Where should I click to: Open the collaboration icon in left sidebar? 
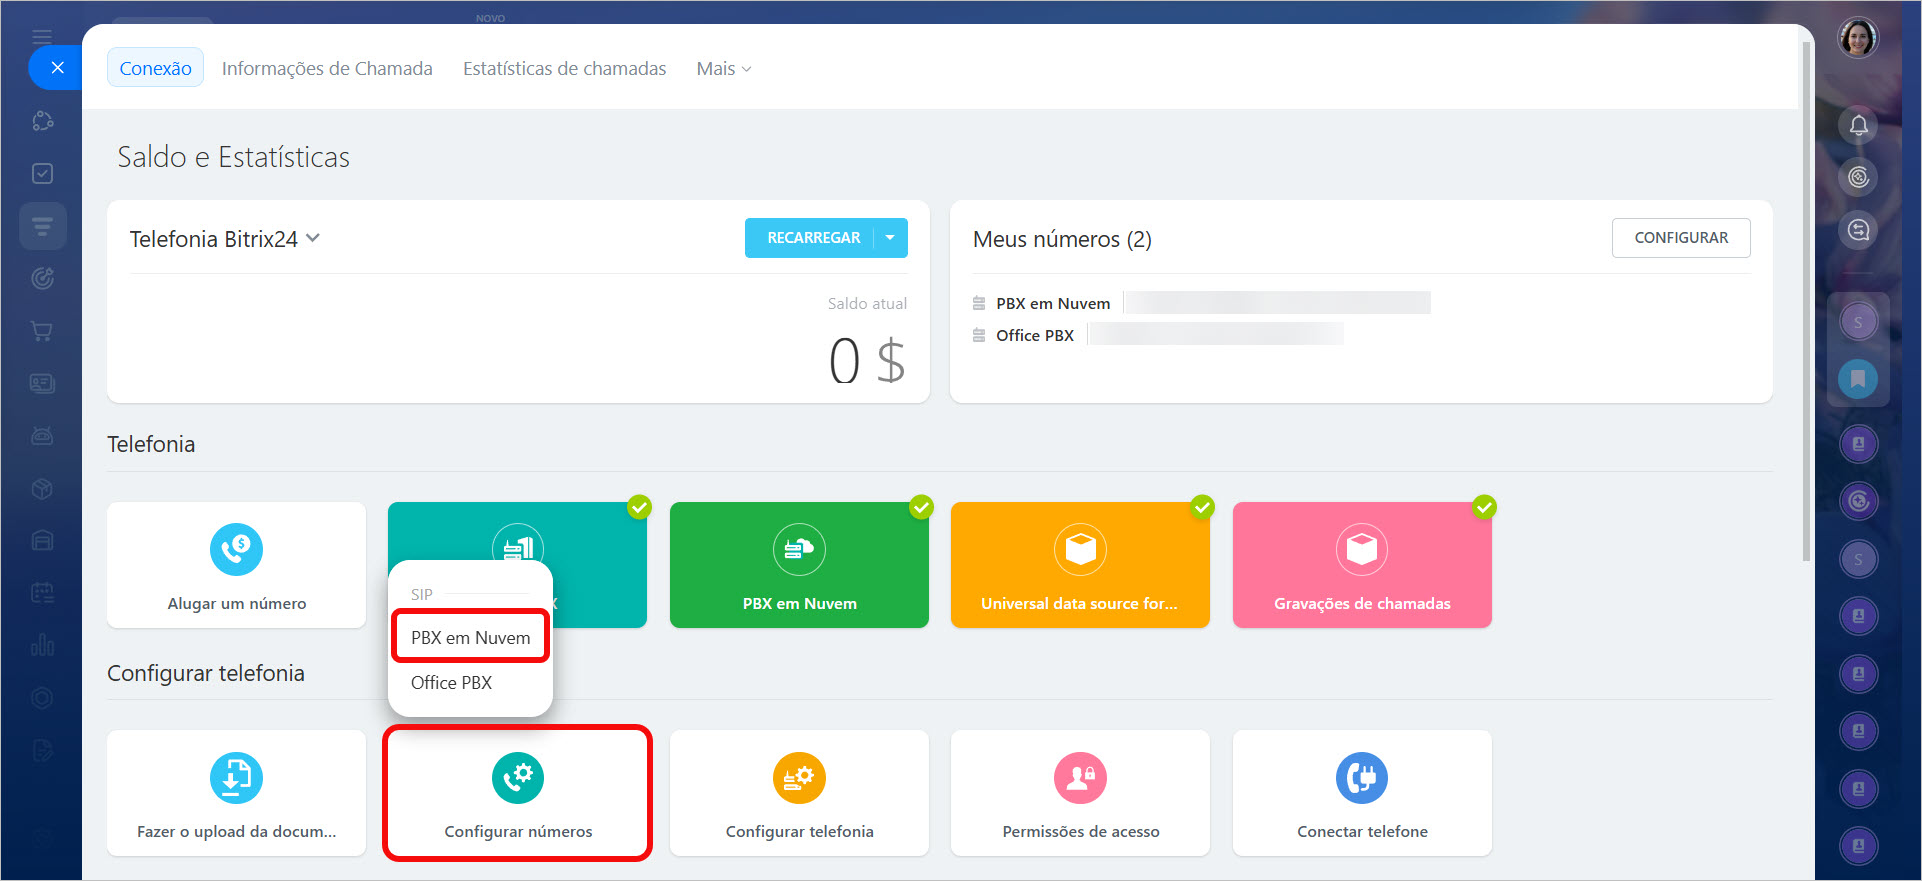[x=42, y=121]
